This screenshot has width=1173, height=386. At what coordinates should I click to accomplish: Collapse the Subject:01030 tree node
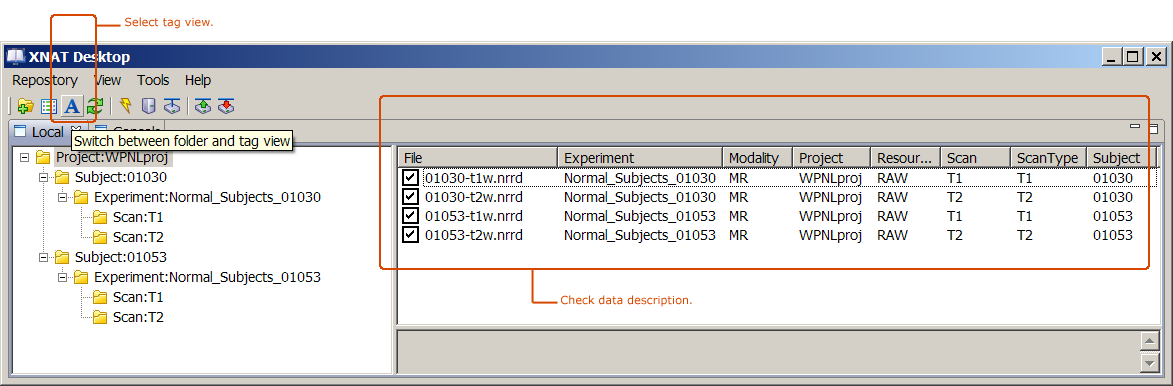pyautogui.click(x=43, y=177)
